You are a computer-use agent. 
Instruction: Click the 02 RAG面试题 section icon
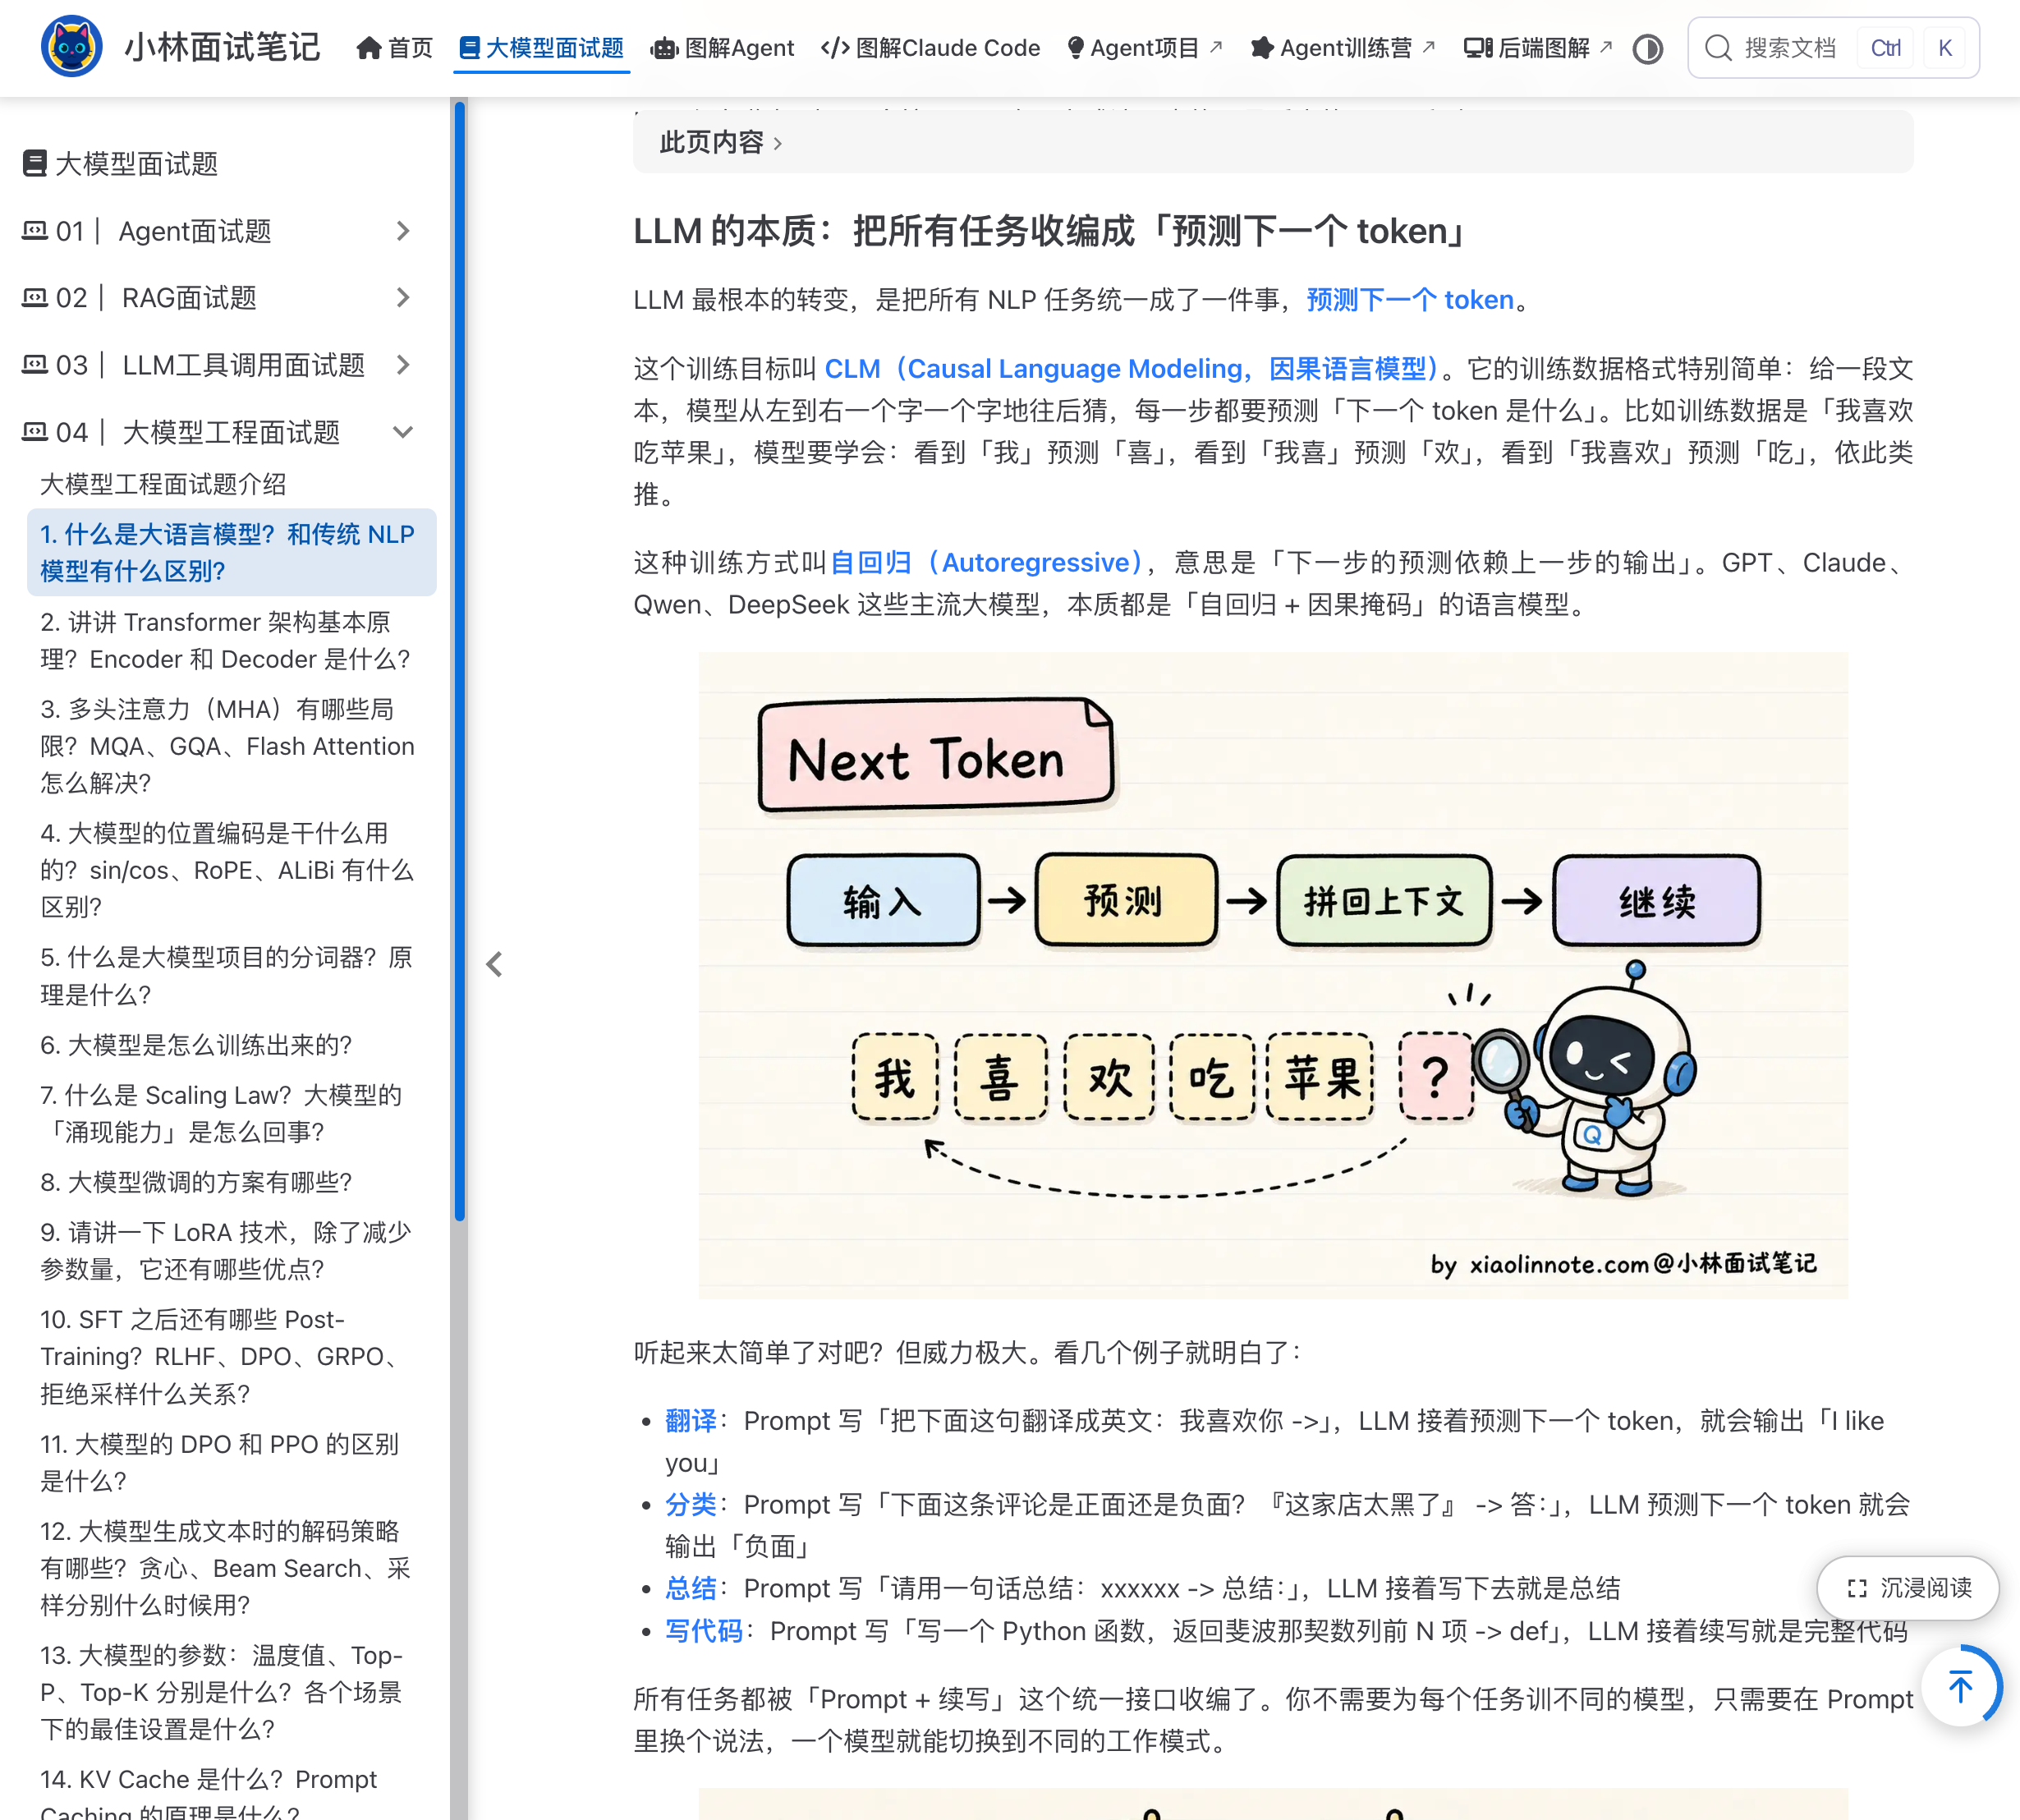click(35, 298)
